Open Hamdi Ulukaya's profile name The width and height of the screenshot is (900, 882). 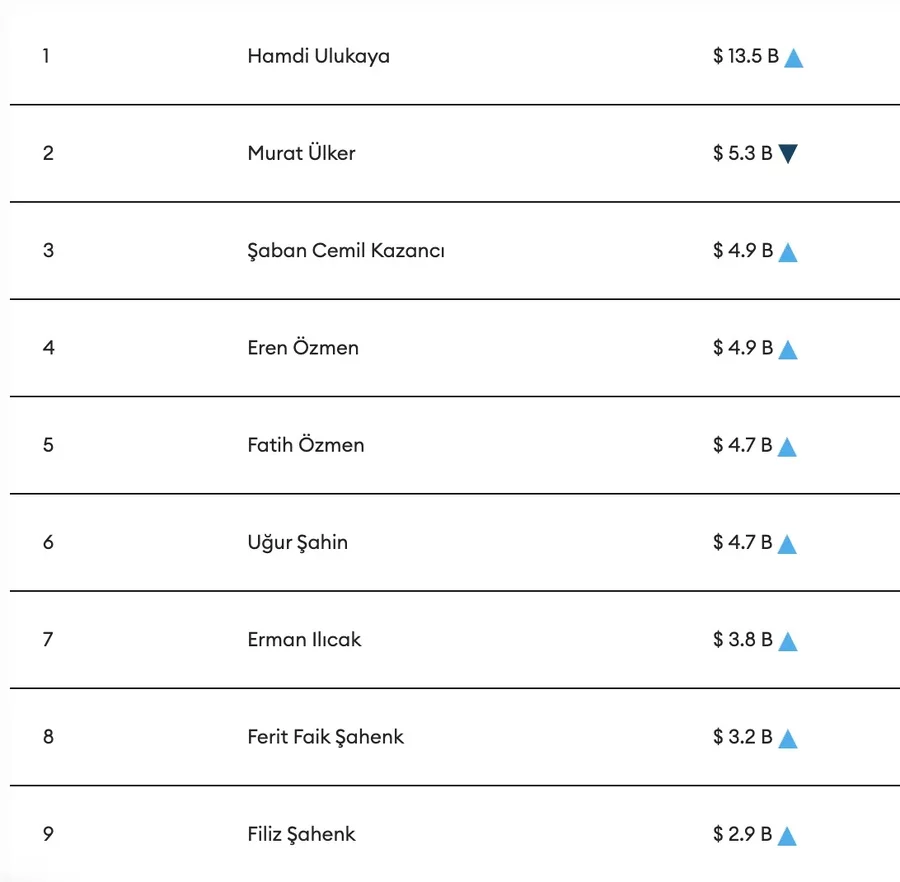coord(318,56)
